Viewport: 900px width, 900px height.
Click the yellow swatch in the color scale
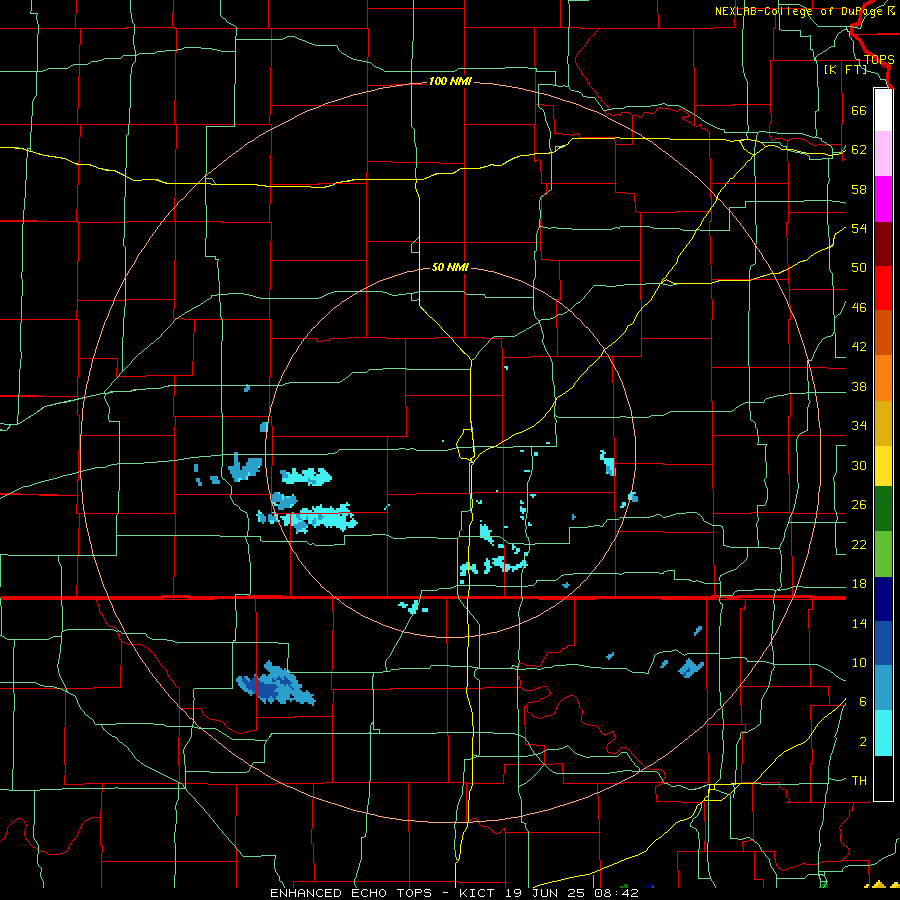[x=883, y=466]
